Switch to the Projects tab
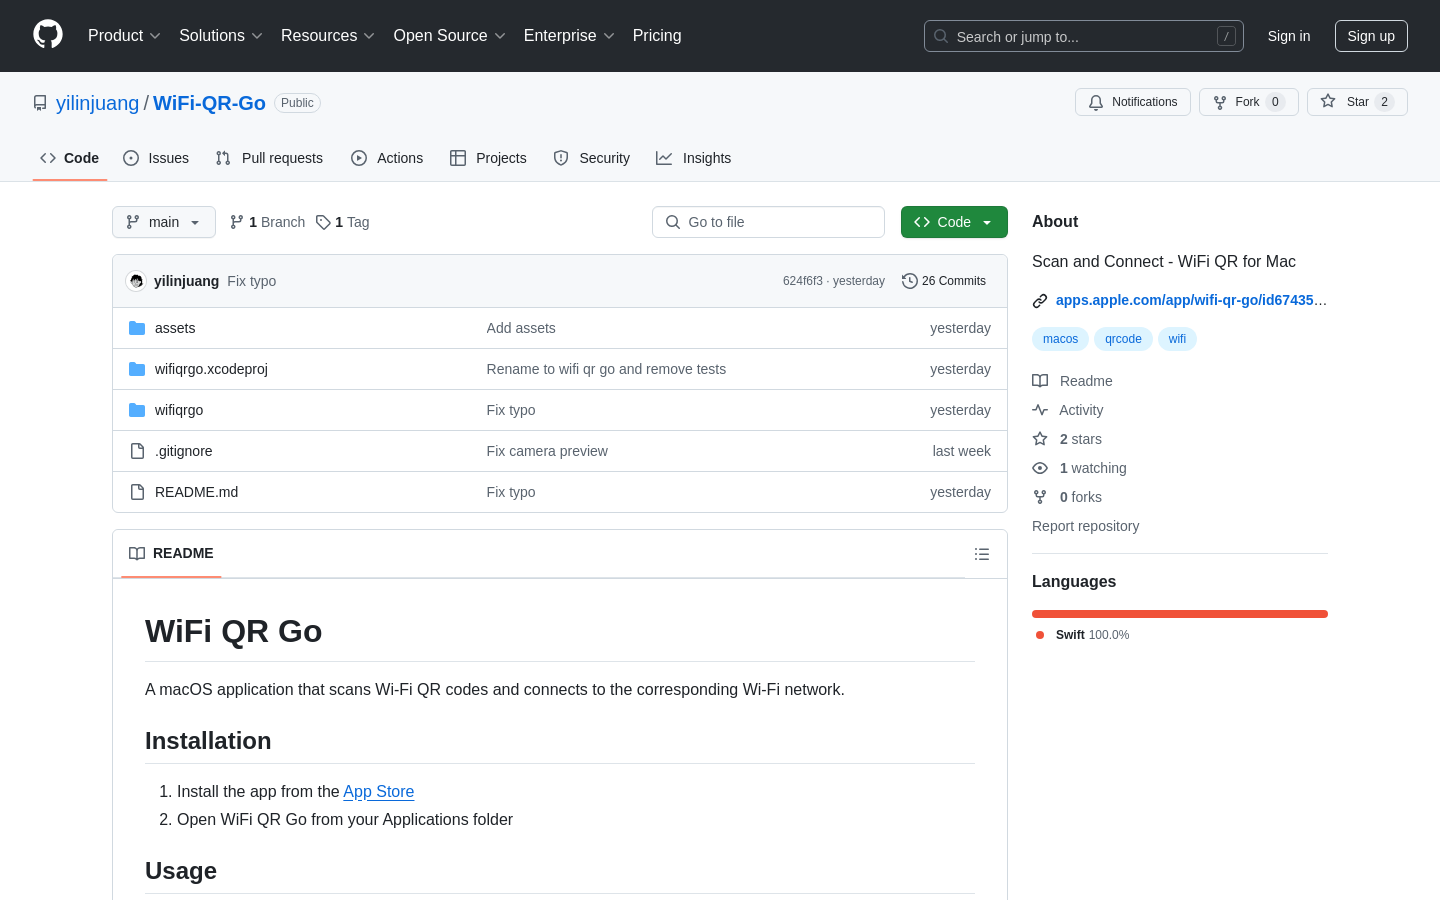 488,158
